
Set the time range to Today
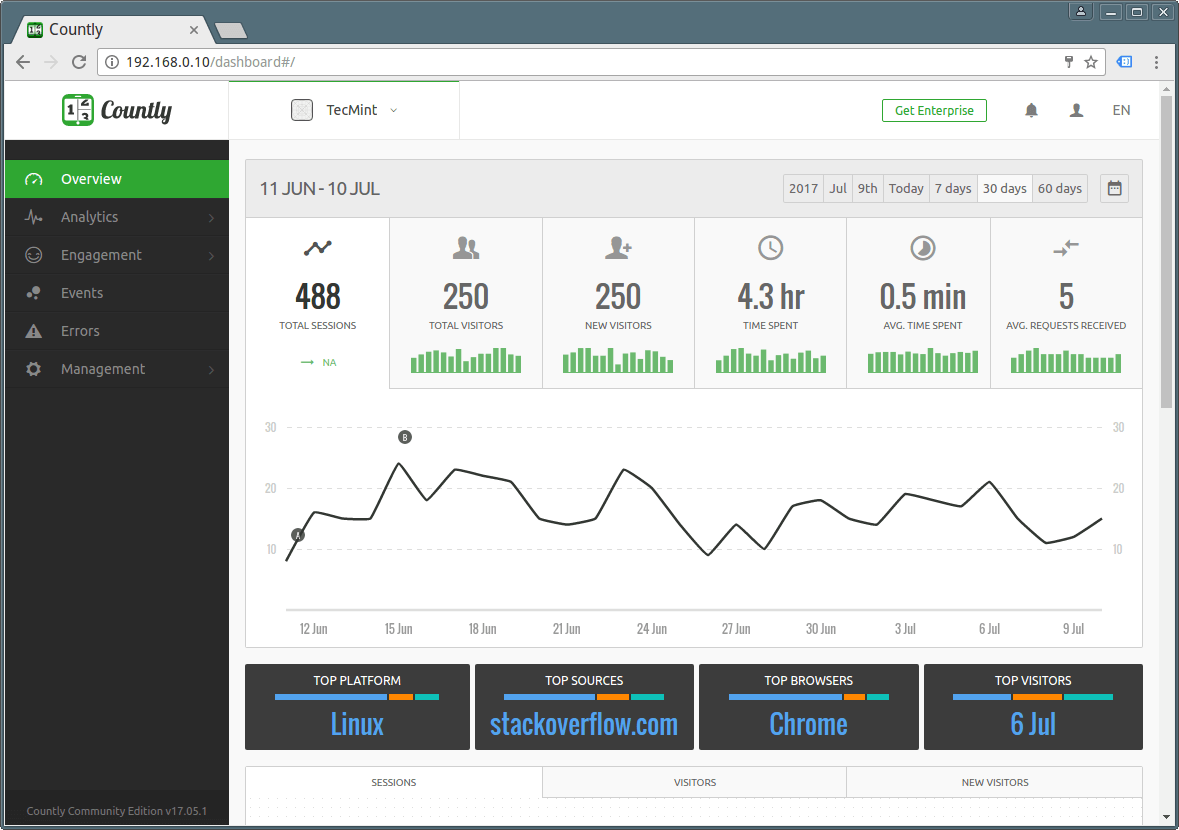906,188
